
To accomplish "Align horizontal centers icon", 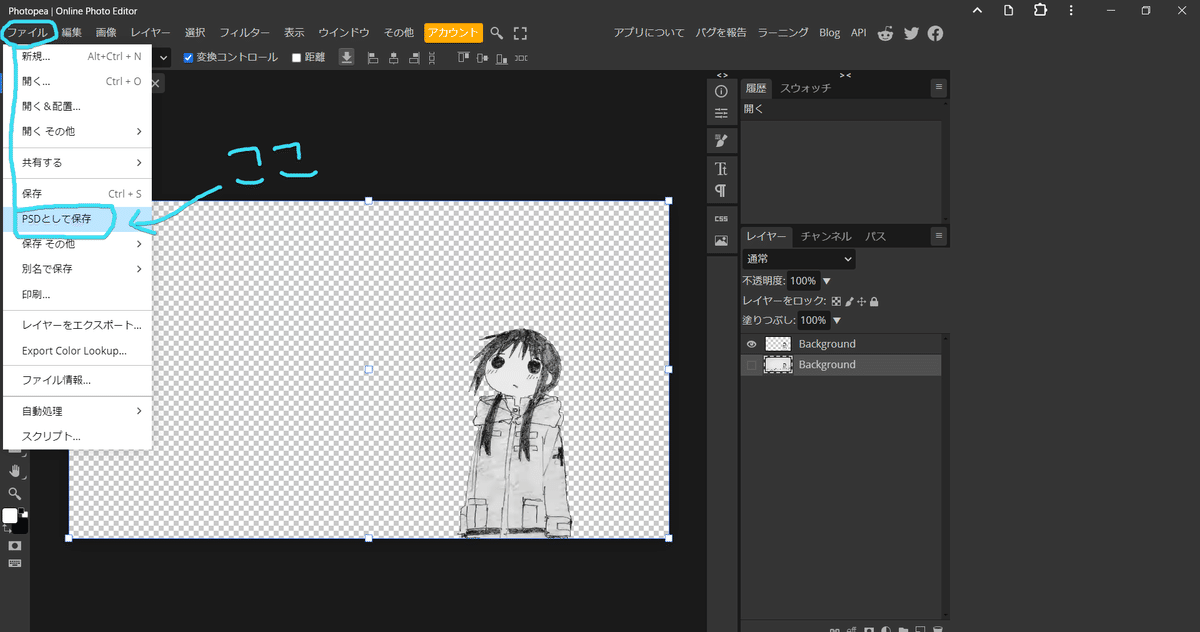I will 395,57.
